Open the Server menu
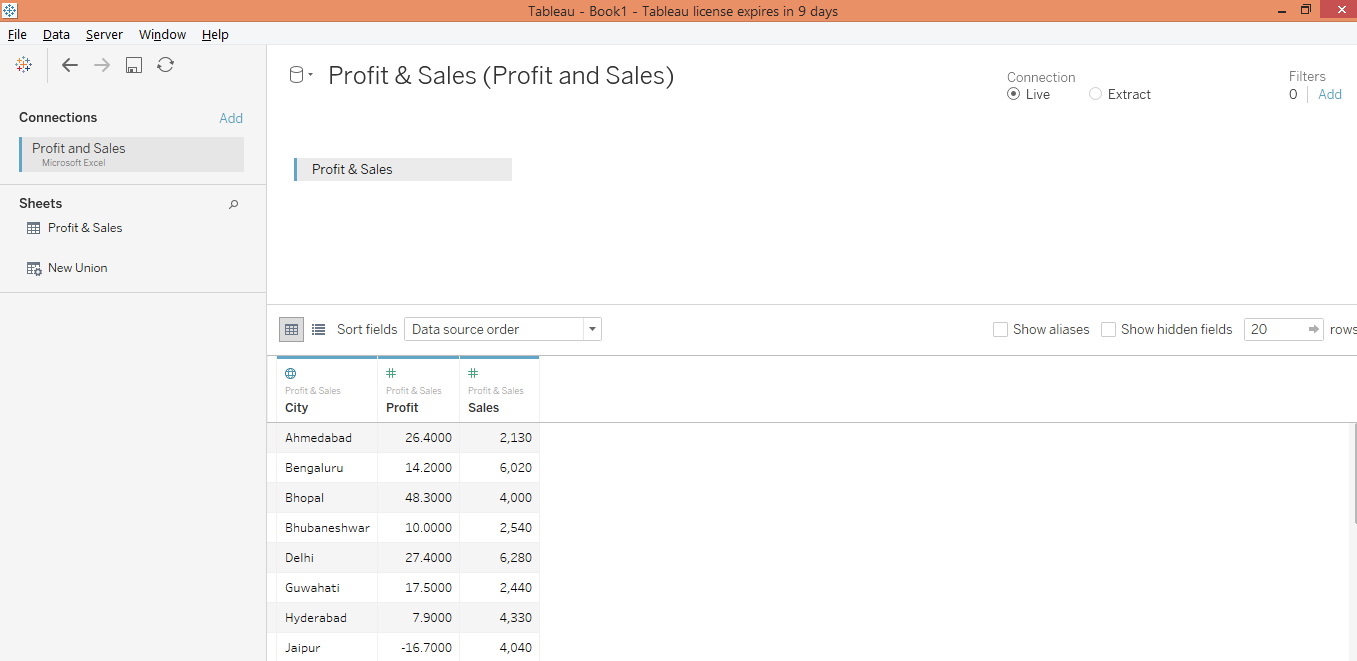The image size is (1357, 661). (104, 34)
